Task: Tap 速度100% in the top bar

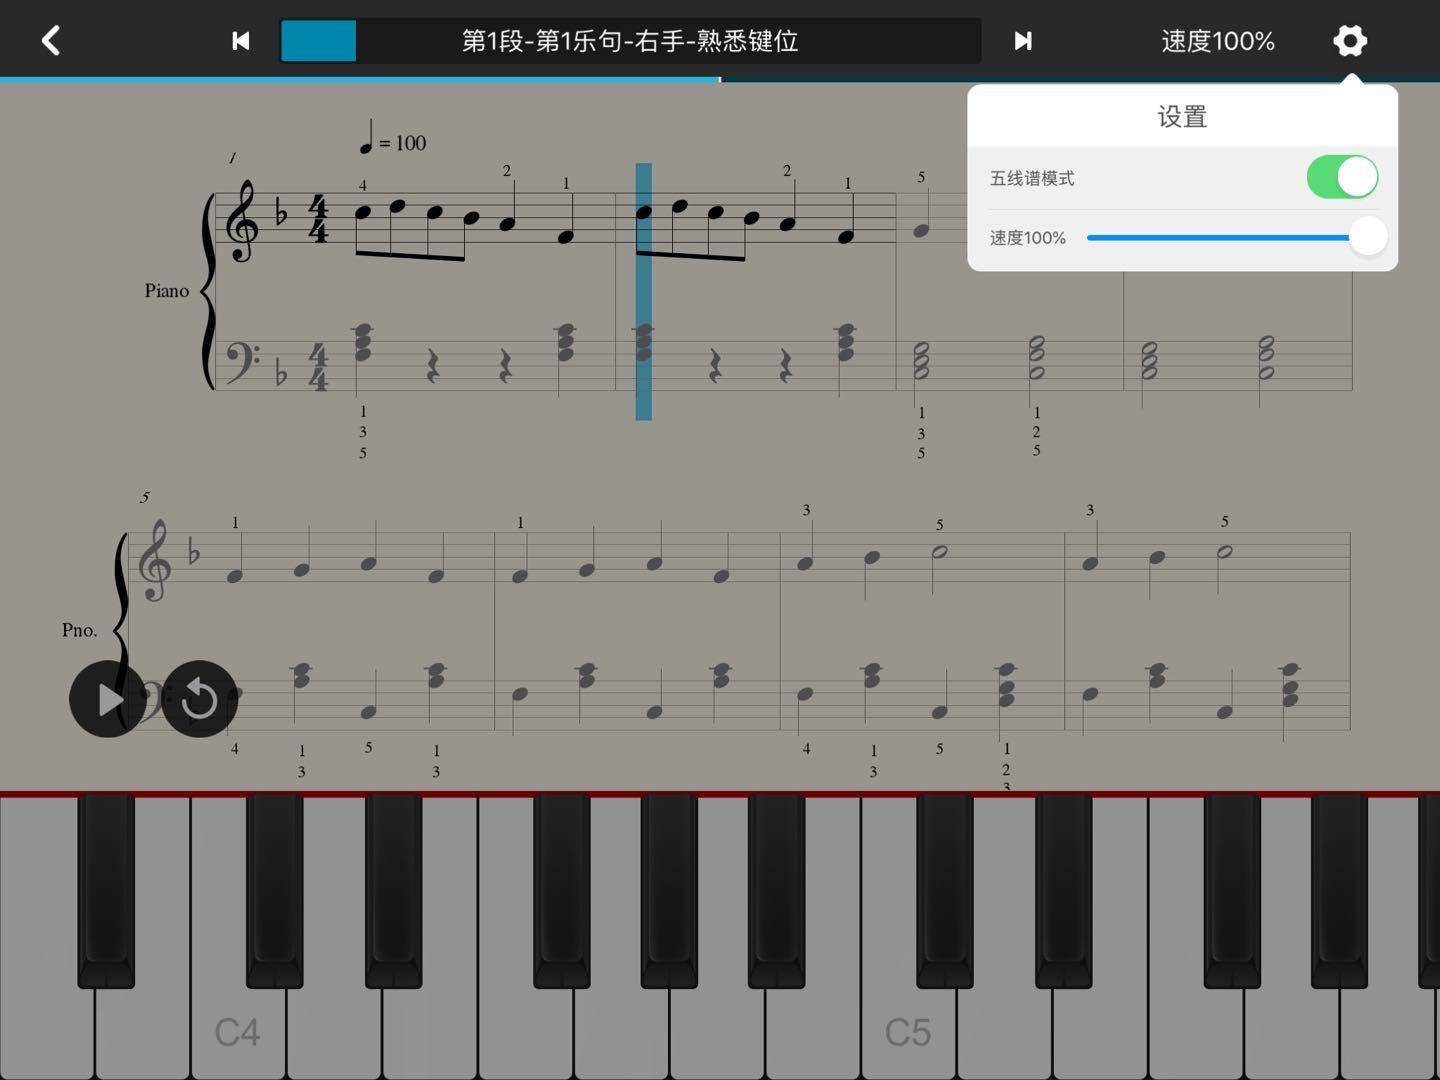Action: pos(1218,41)
